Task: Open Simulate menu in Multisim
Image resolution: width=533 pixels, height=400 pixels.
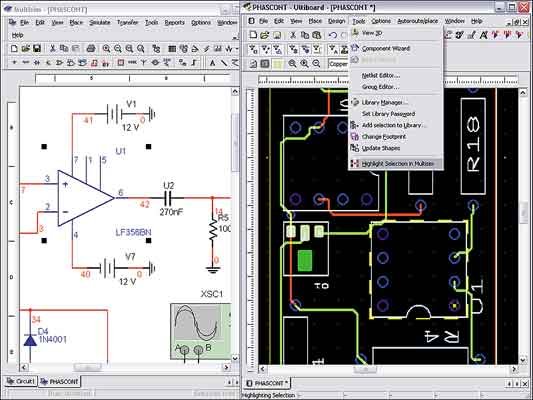Action: tap(100, 22)
